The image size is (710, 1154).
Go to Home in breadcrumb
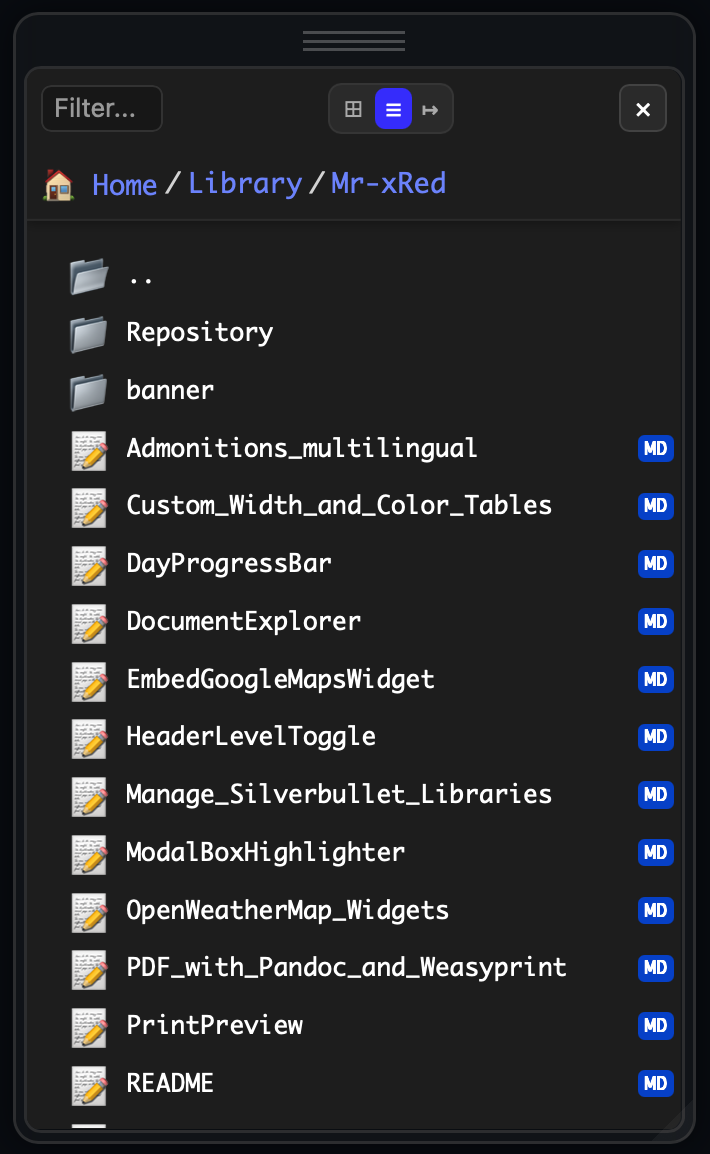tap(124, 185)
